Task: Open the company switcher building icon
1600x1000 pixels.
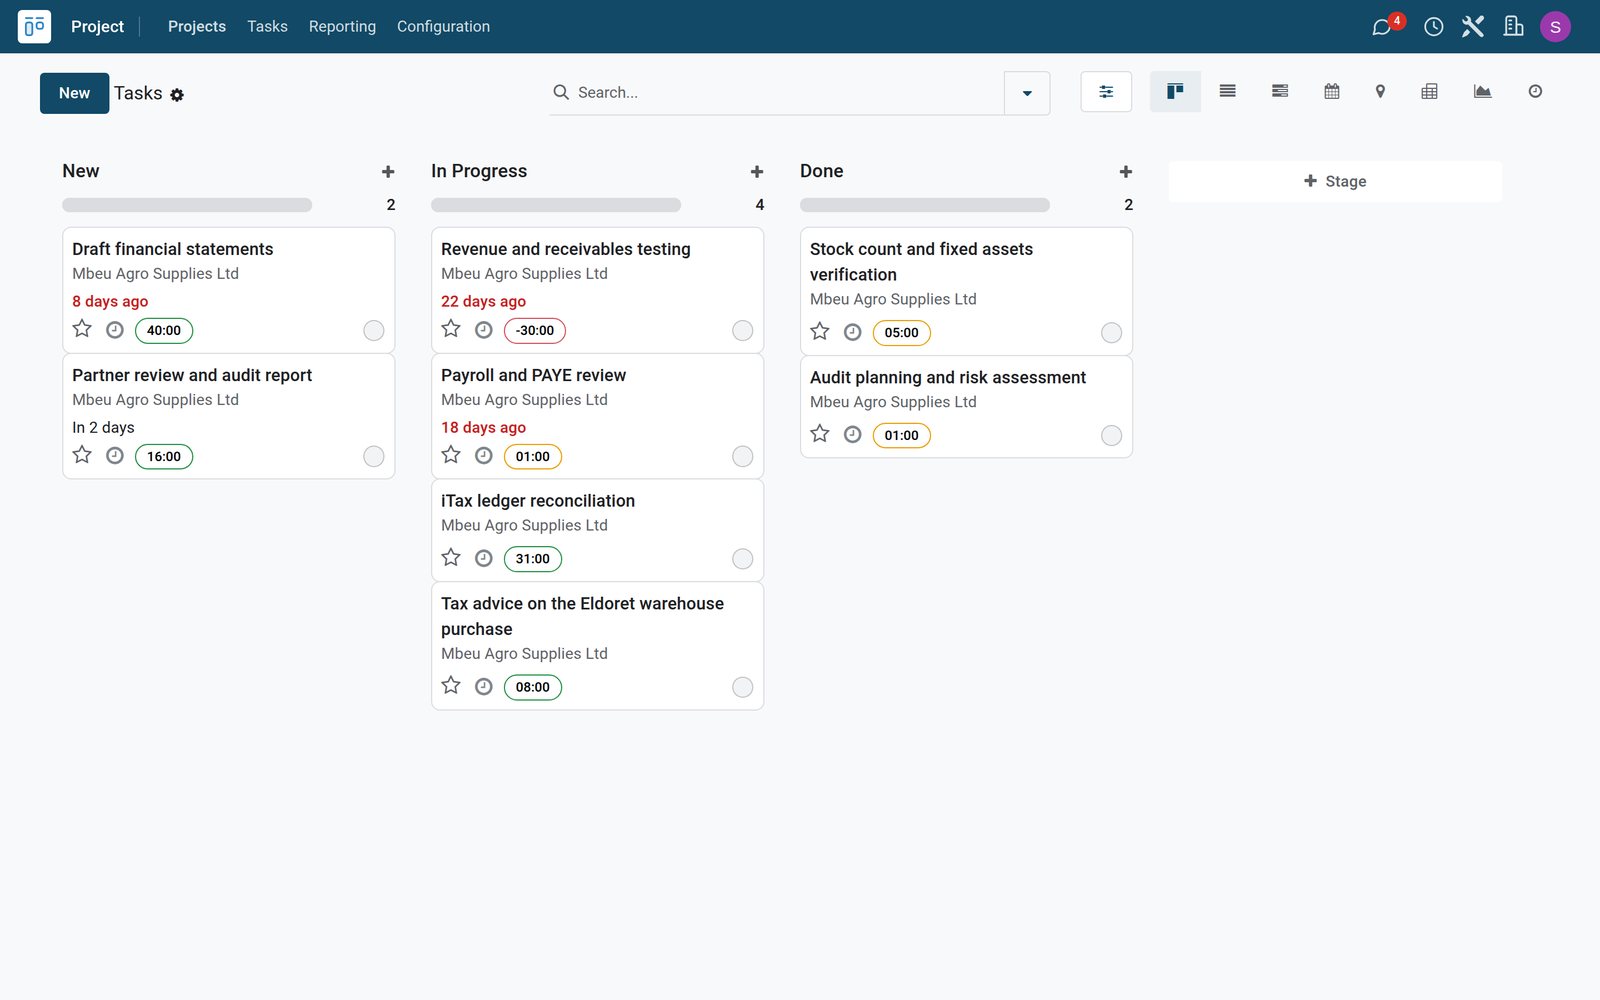Action: click(x=1513, y=27)
